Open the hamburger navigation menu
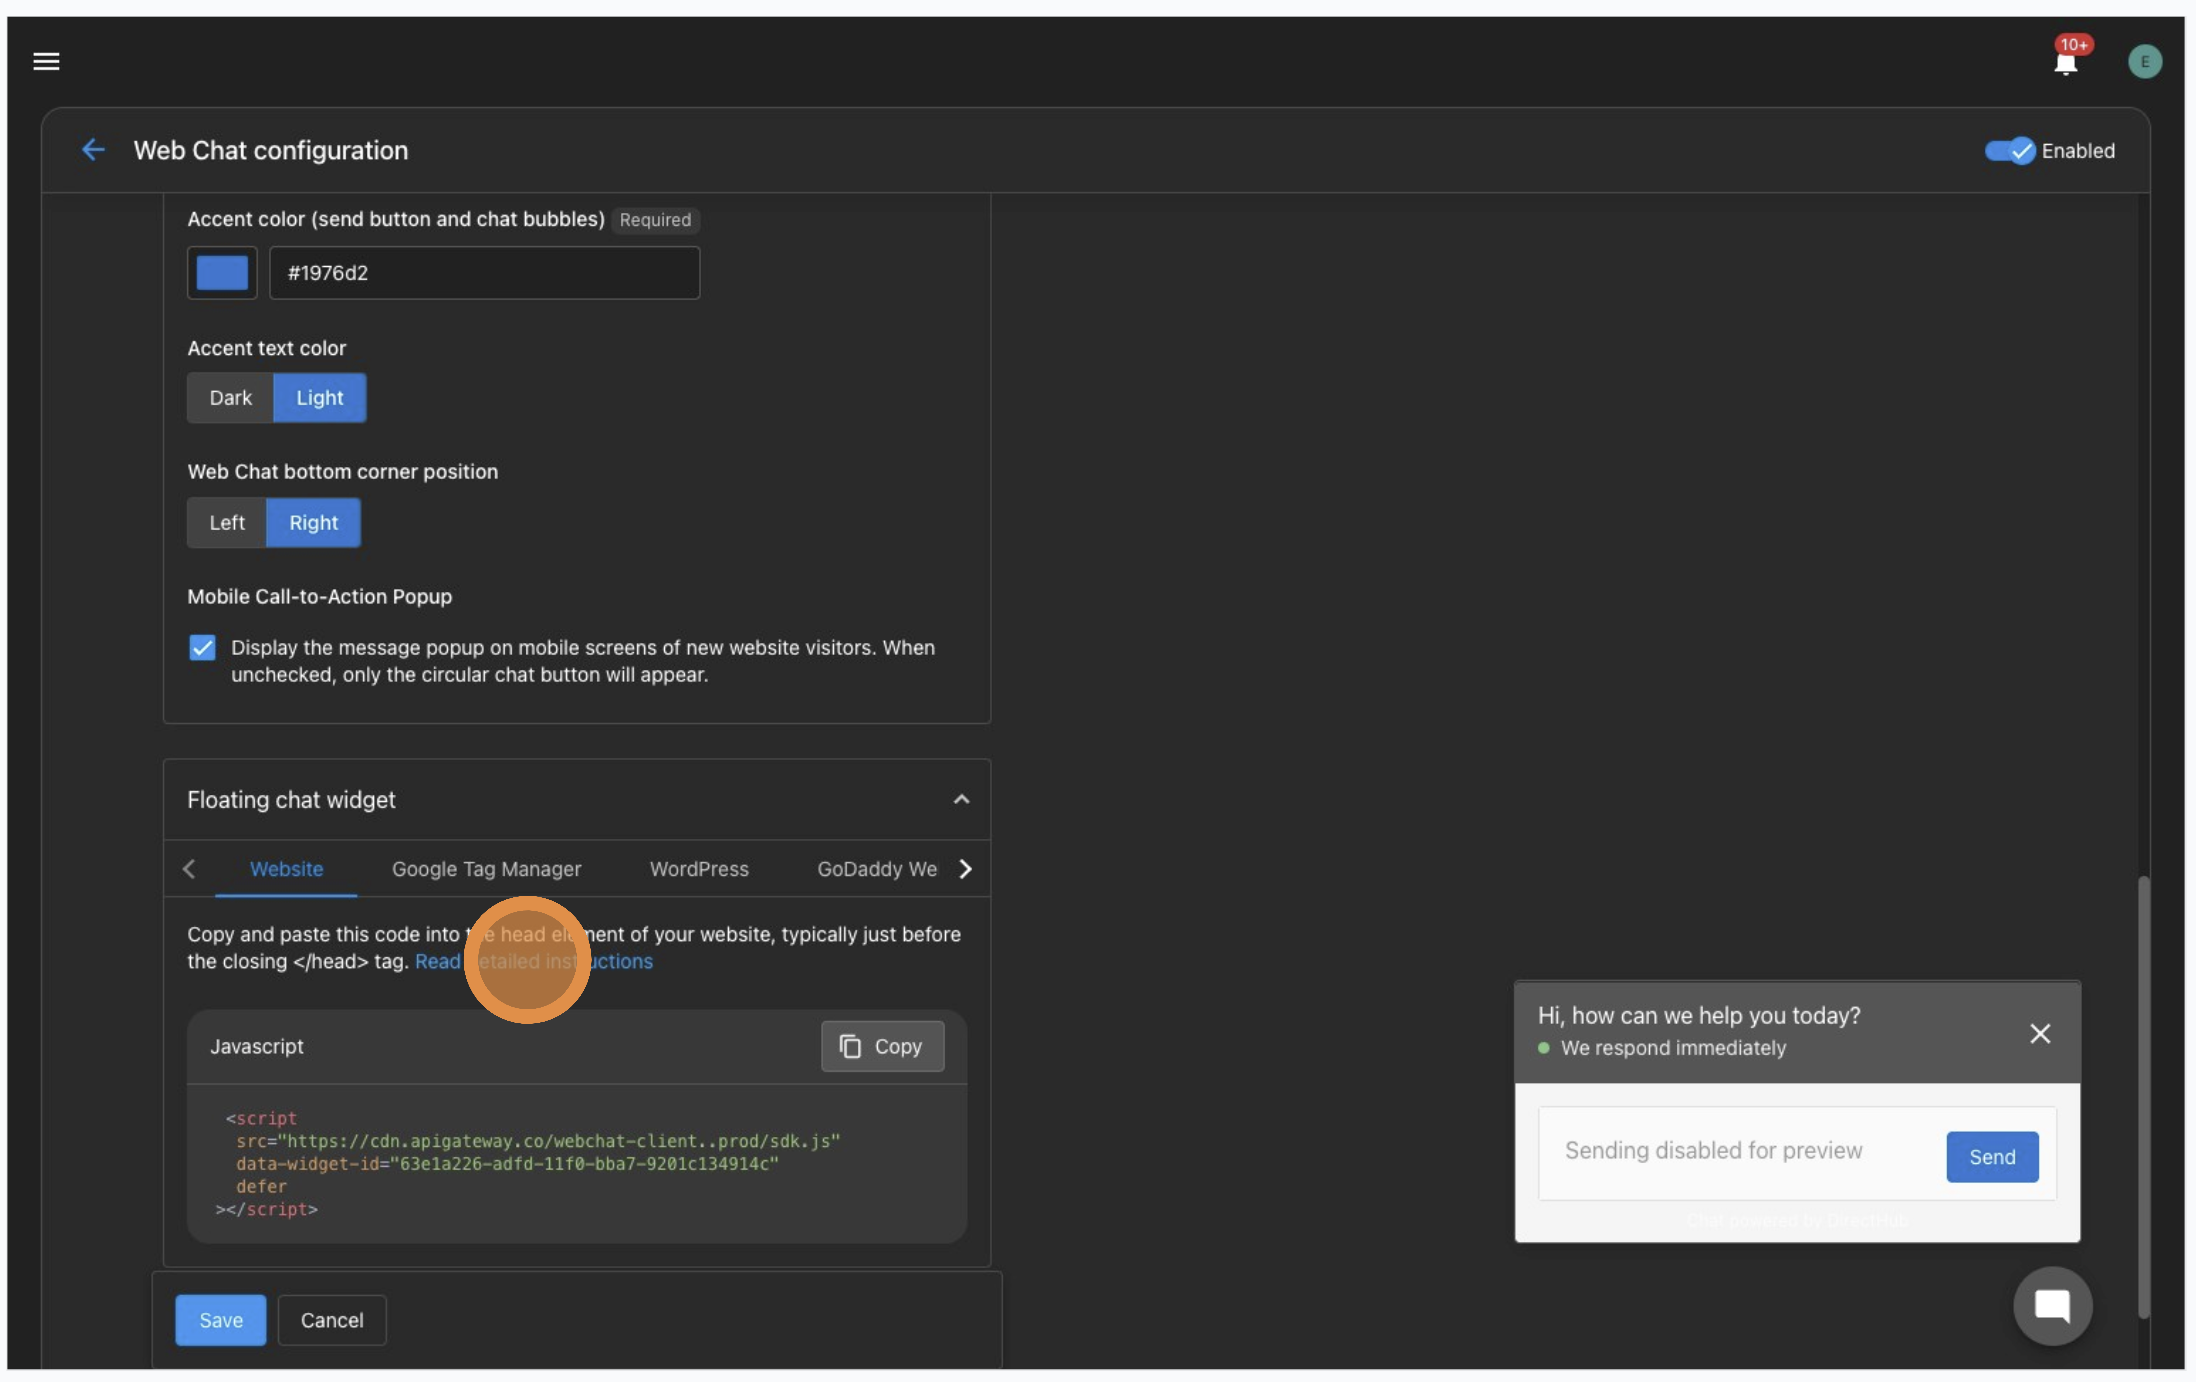 coord(46,62)
